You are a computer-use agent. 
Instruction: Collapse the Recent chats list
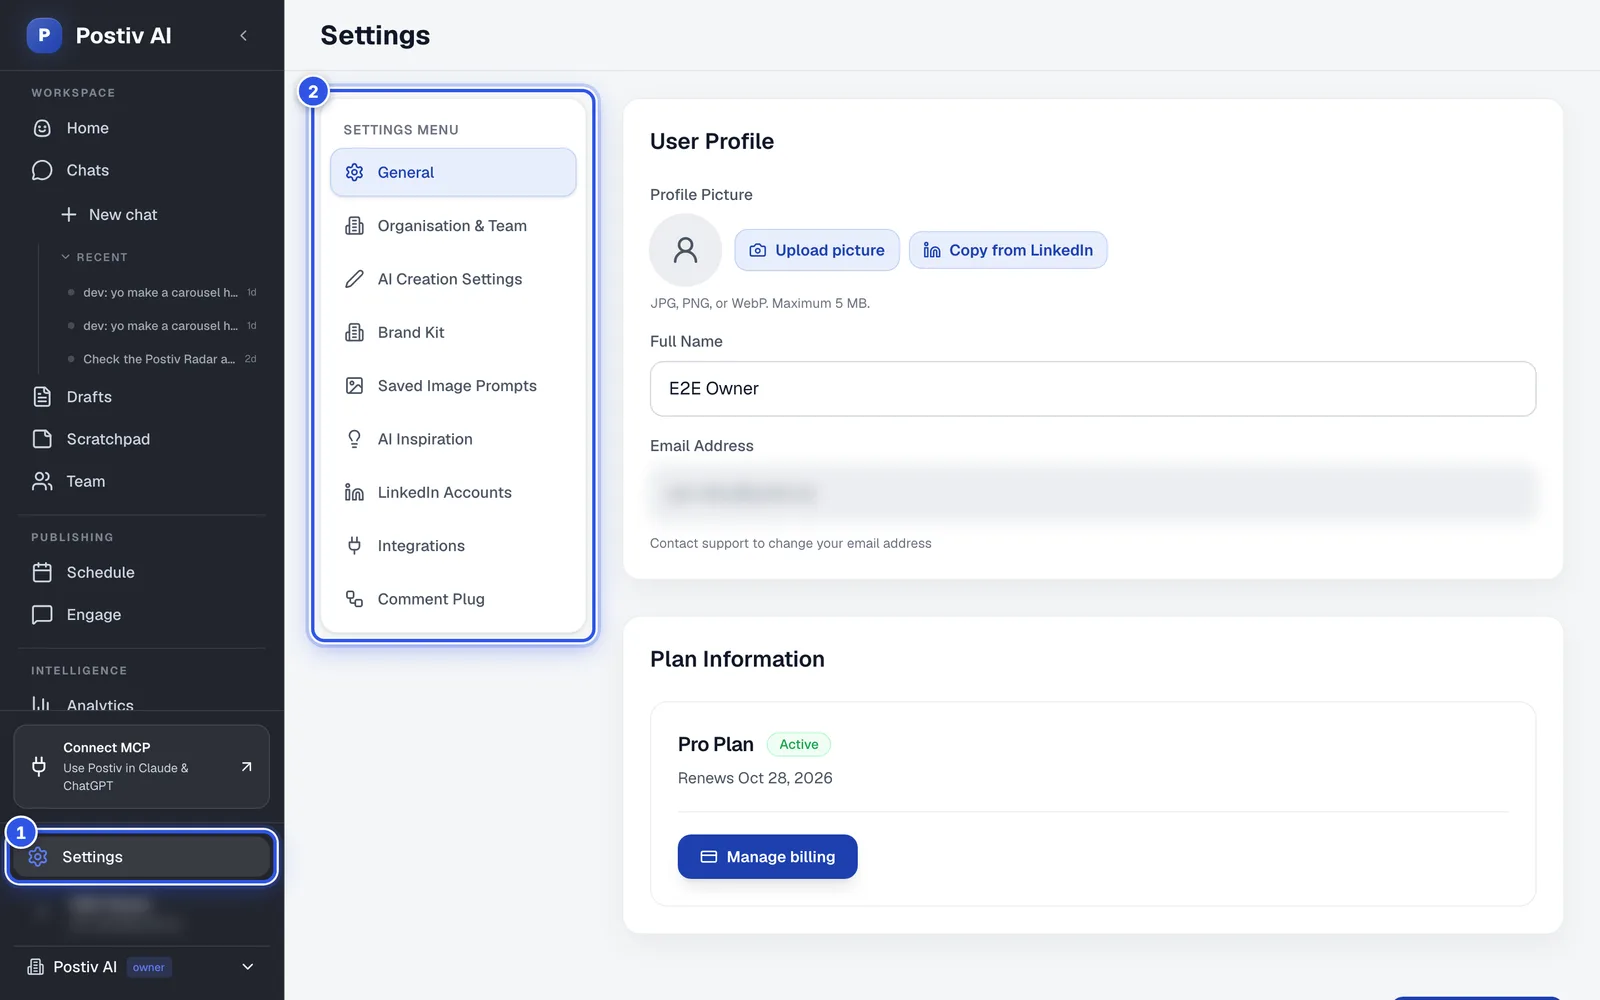click(x=94, y=257)
